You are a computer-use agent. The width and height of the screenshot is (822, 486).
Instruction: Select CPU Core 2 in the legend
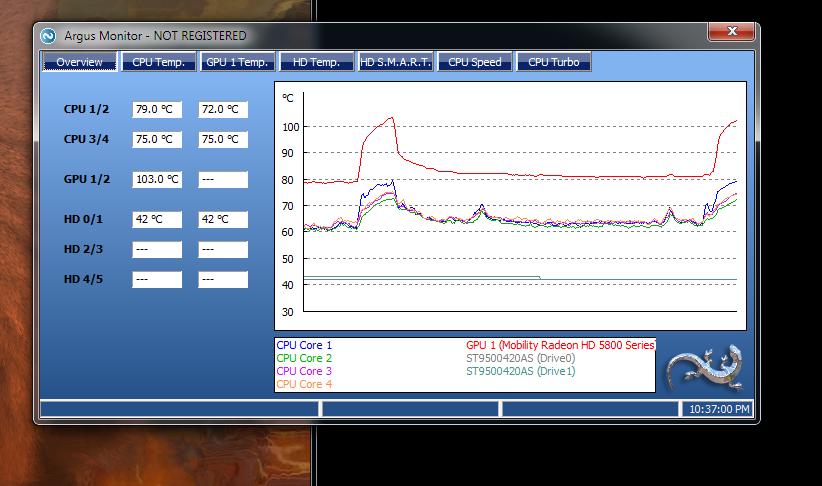click(x=304, y=358)
